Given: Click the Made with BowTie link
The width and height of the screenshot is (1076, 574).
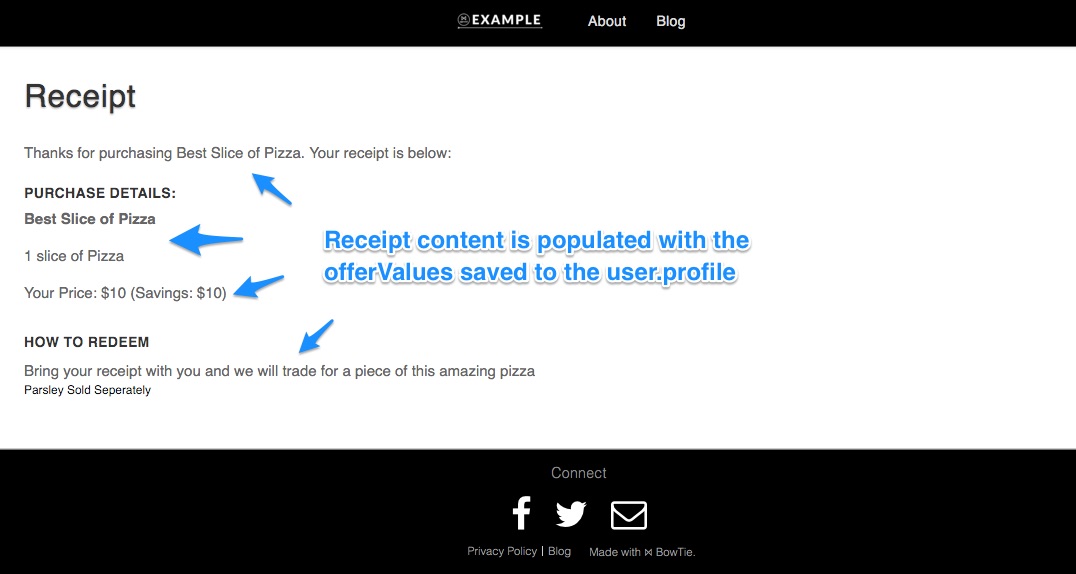Looking at the screenshot, I should click(x=642, y=552).
